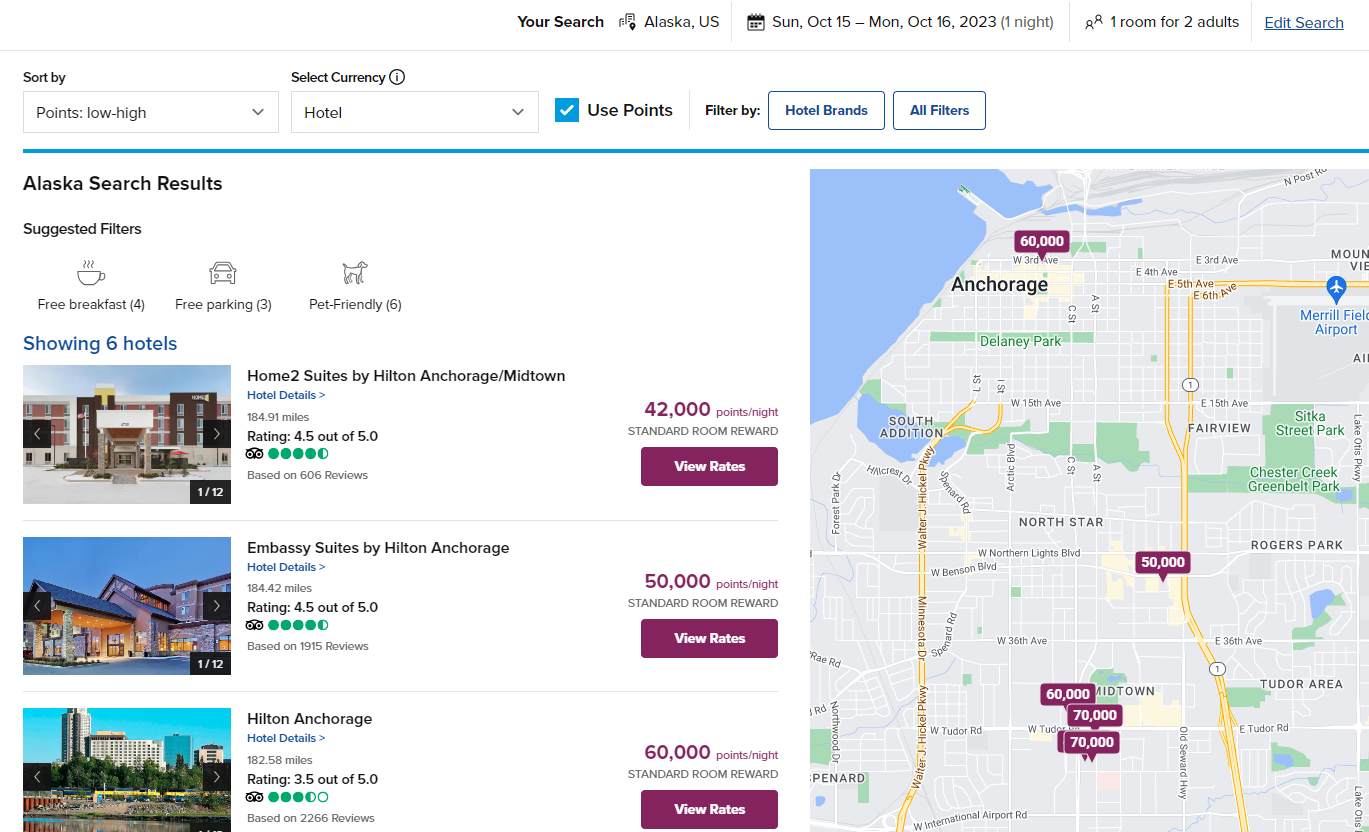
Task: Select the 50,000 points marker on the map
Action: point(1162,563)
